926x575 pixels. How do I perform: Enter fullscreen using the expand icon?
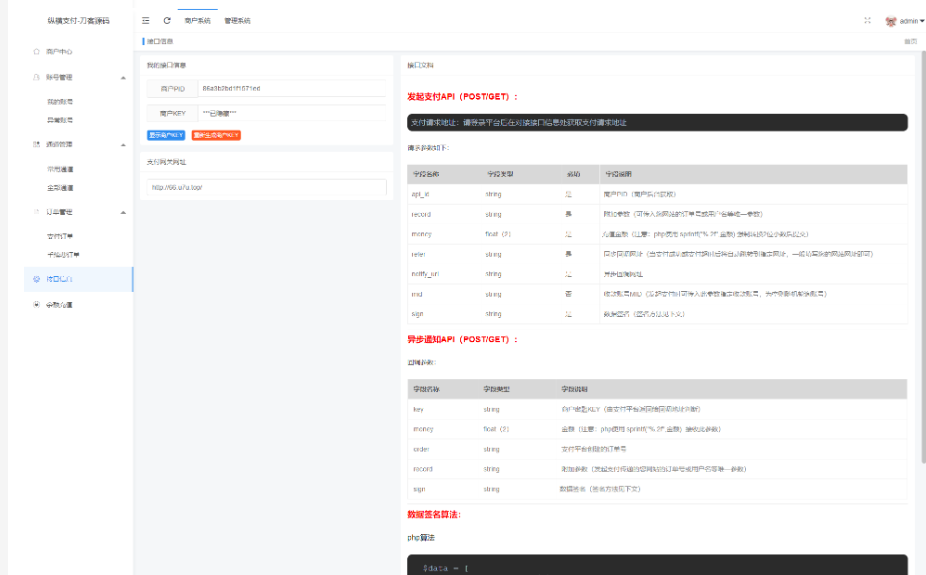click(x=867, y=20)
